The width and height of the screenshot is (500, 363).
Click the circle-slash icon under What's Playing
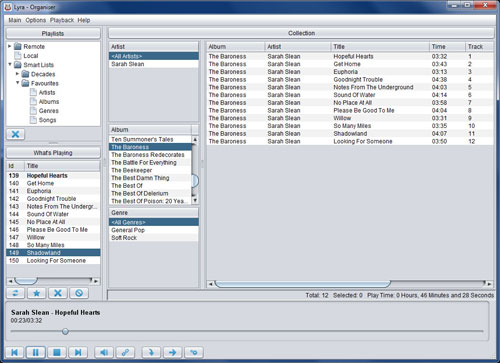click(x=79, y=293)
